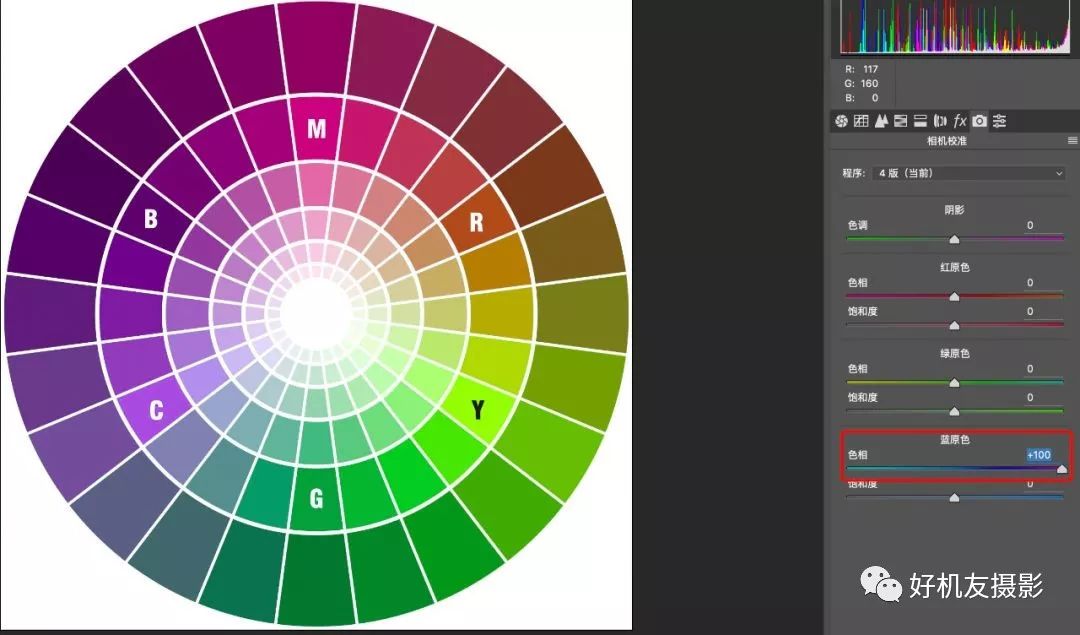Click the 相机校准 panel title
This screenshot has width=1080, height=635.
[947, 140]
